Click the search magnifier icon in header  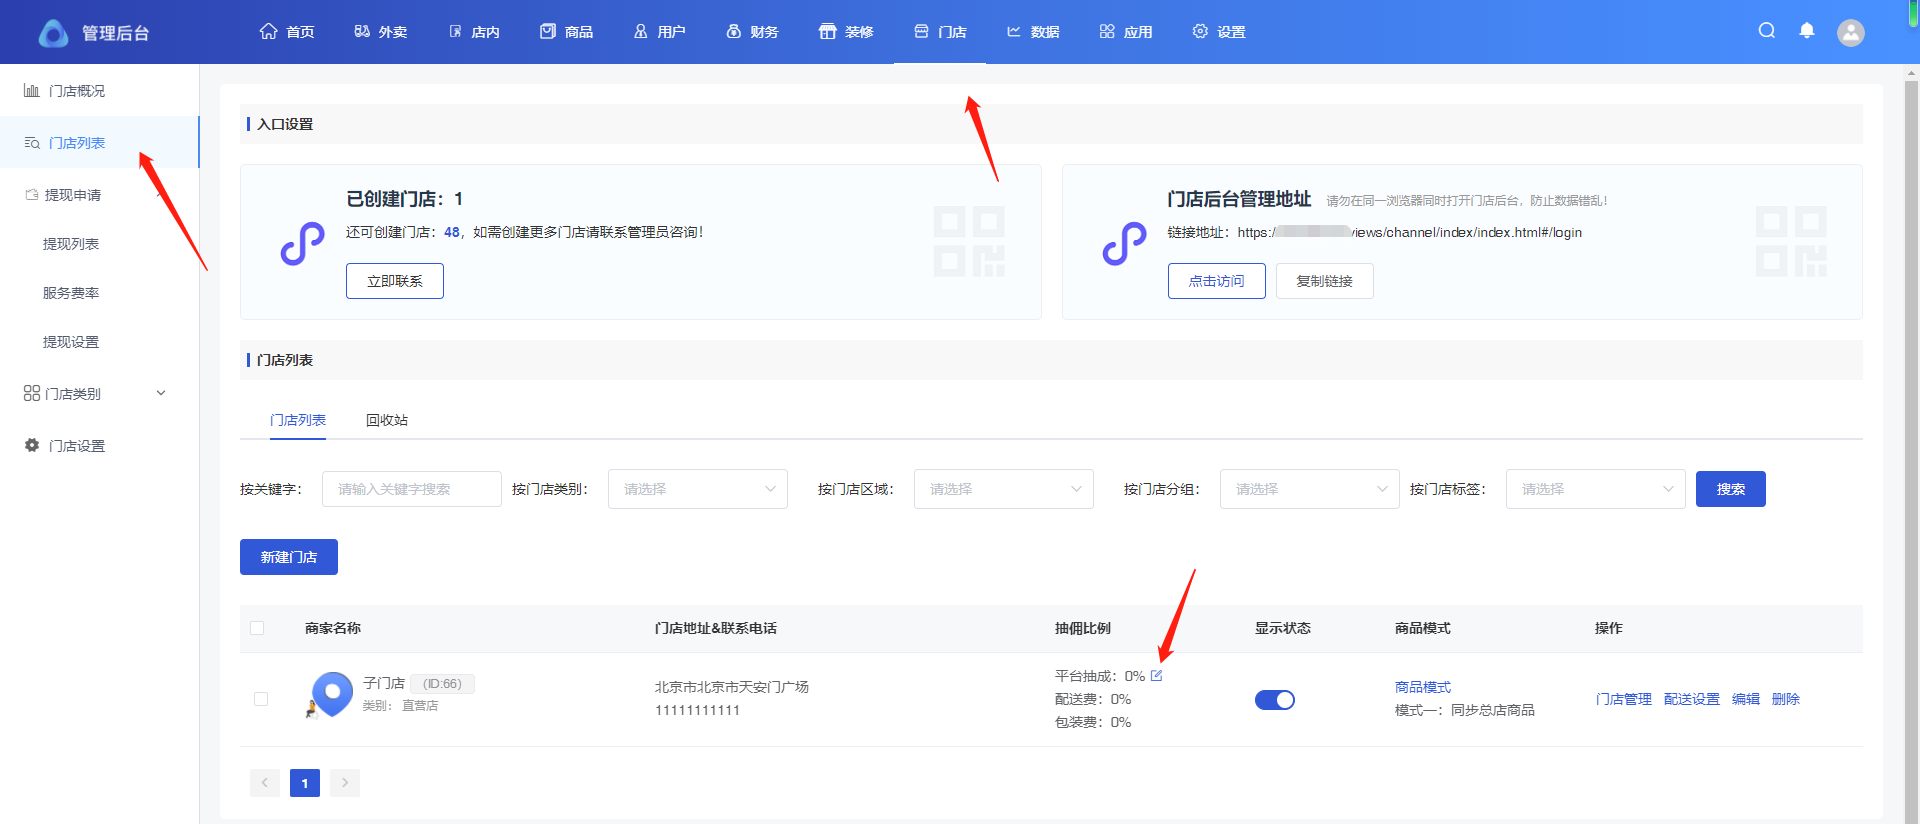[1767, 31]
